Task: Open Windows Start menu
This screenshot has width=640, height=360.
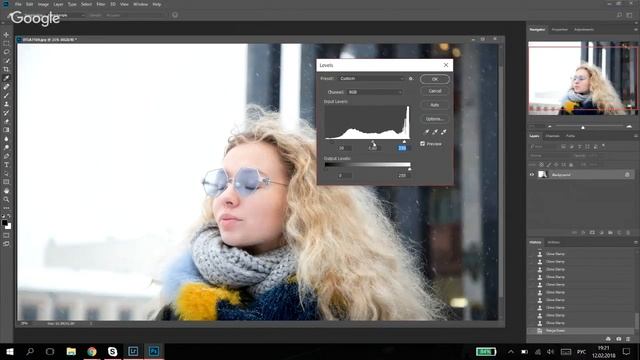Action: [10, 351]
